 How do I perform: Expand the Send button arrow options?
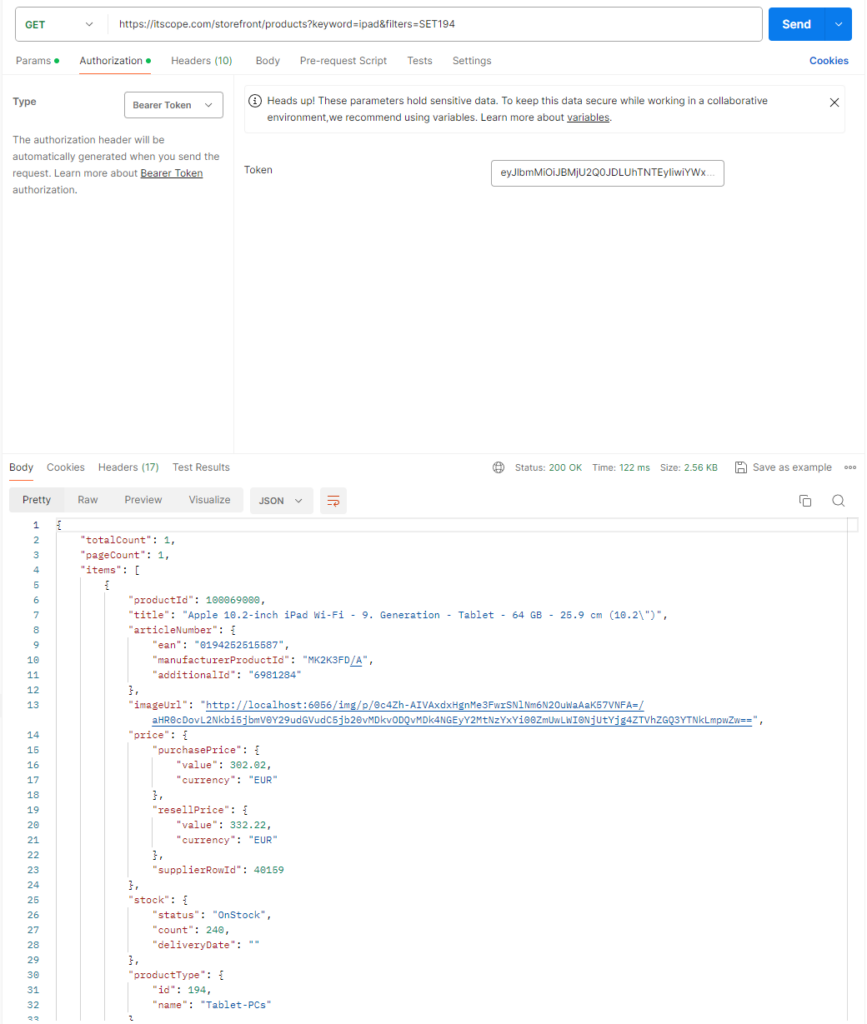click(x=838, y=24)
